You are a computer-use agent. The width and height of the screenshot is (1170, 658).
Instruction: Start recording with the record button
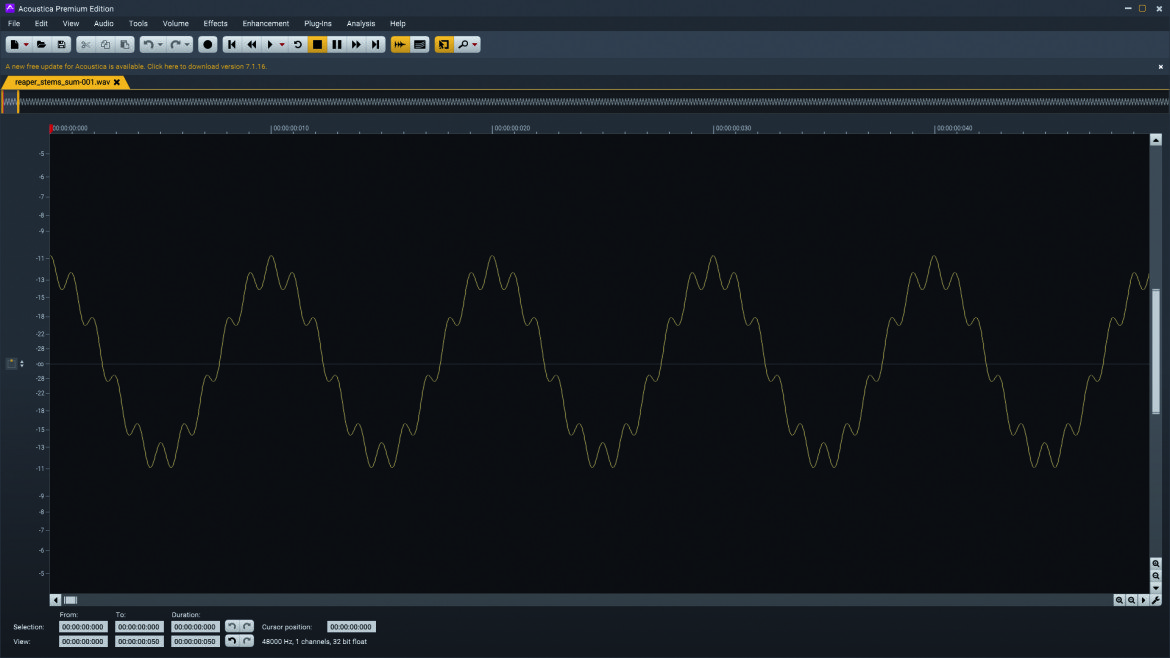click(x=207, y=45)
